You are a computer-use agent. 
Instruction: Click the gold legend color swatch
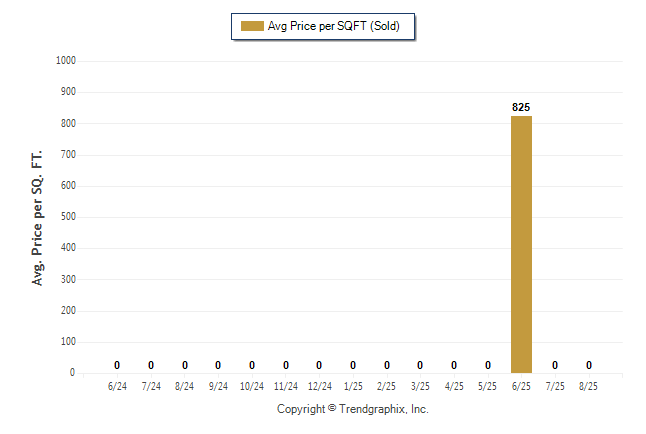click(252, 26)
